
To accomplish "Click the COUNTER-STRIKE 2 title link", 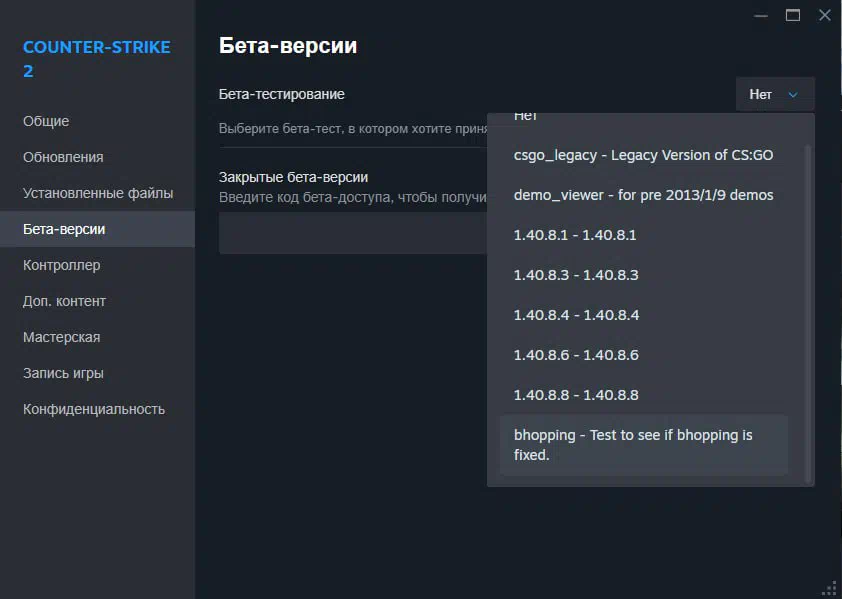I will coord(97,59).
